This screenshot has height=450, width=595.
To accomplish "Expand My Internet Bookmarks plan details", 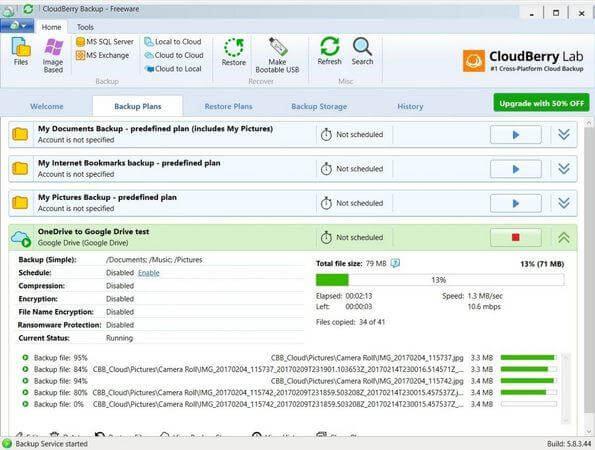I will coord(564,168).
